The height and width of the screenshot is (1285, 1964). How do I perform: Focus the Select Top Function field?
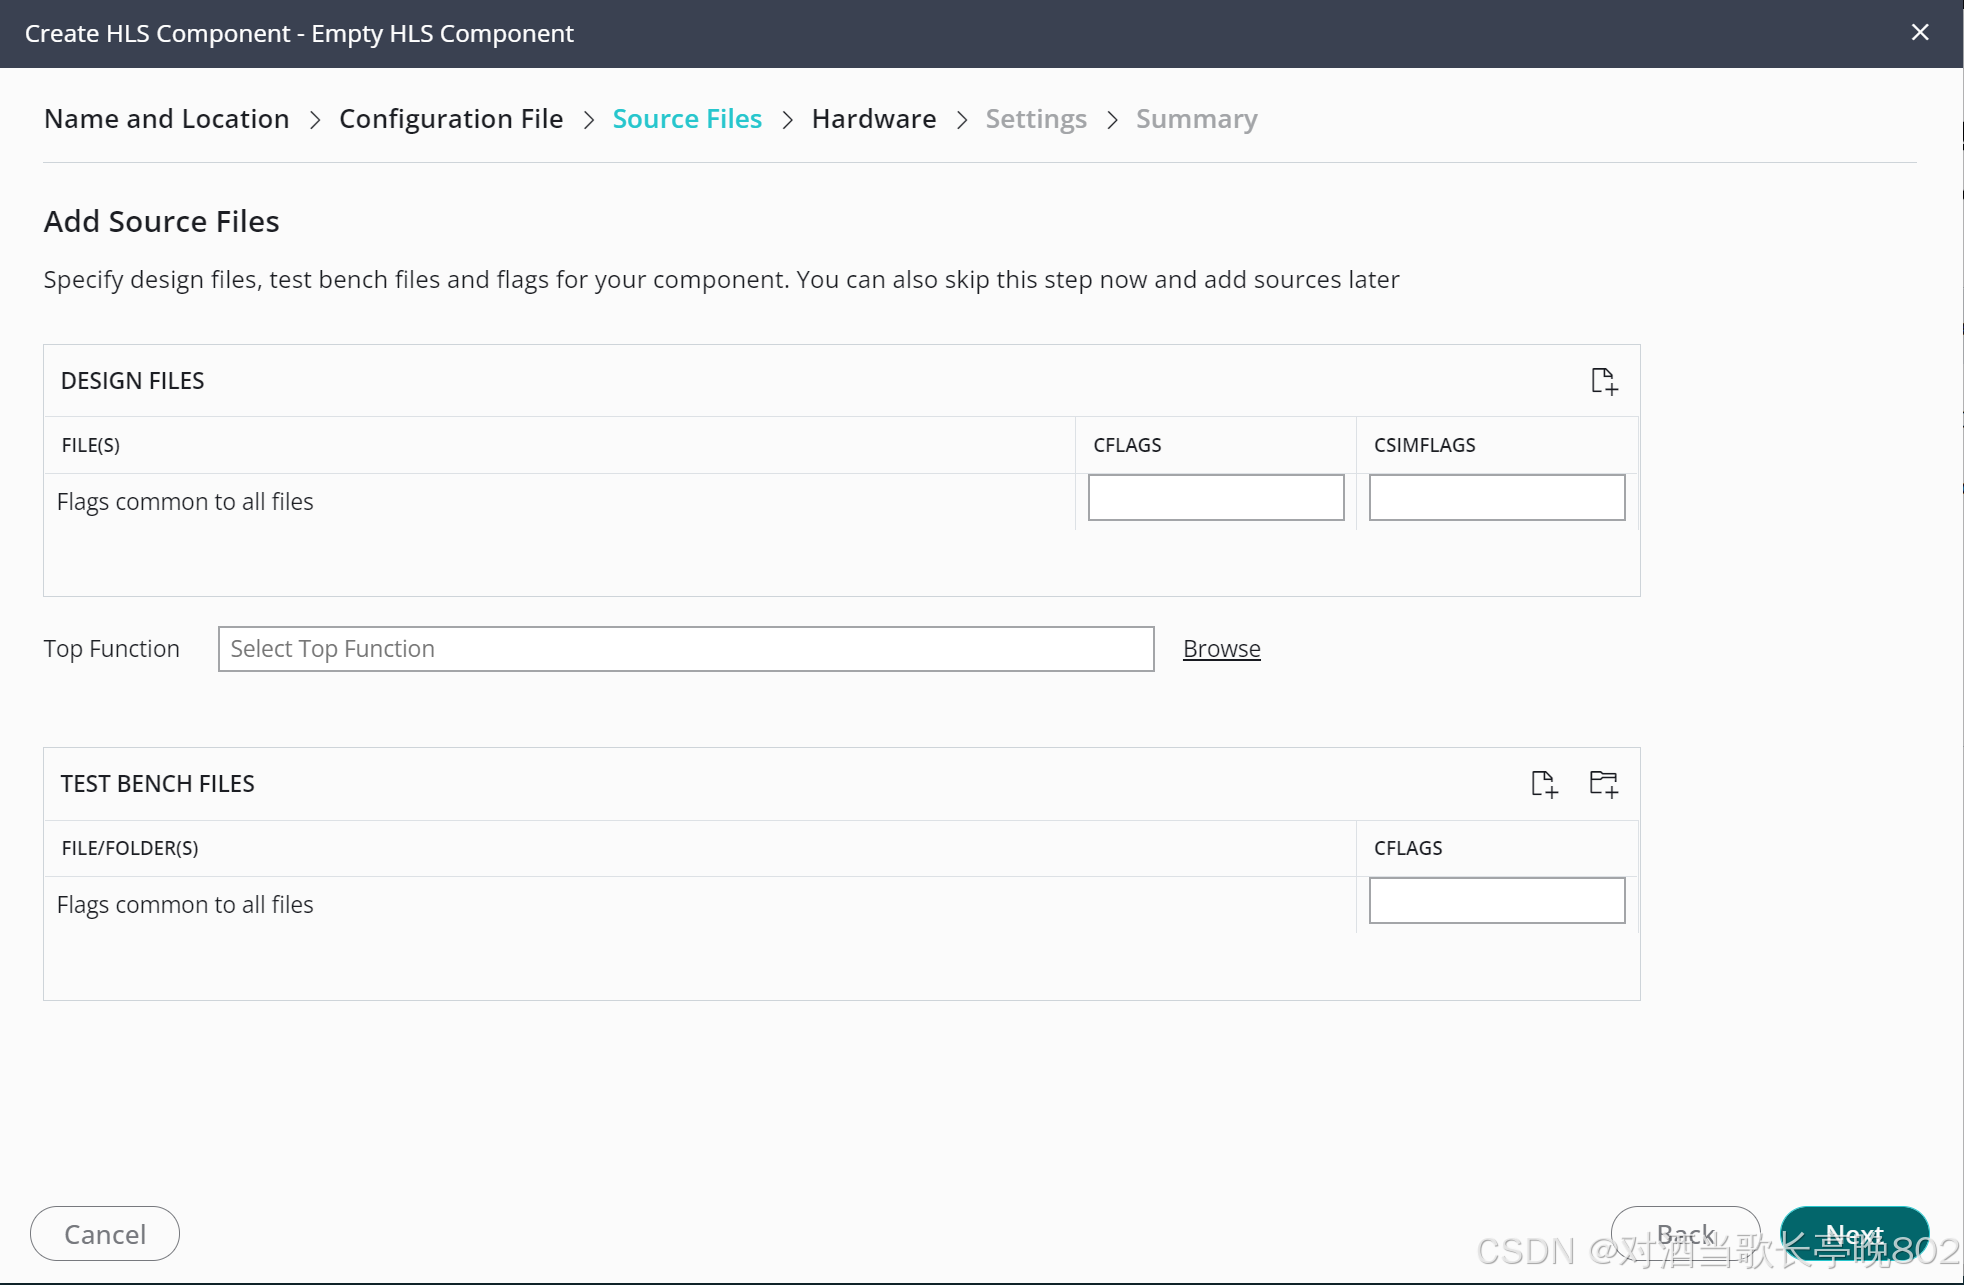pos(686,649)
